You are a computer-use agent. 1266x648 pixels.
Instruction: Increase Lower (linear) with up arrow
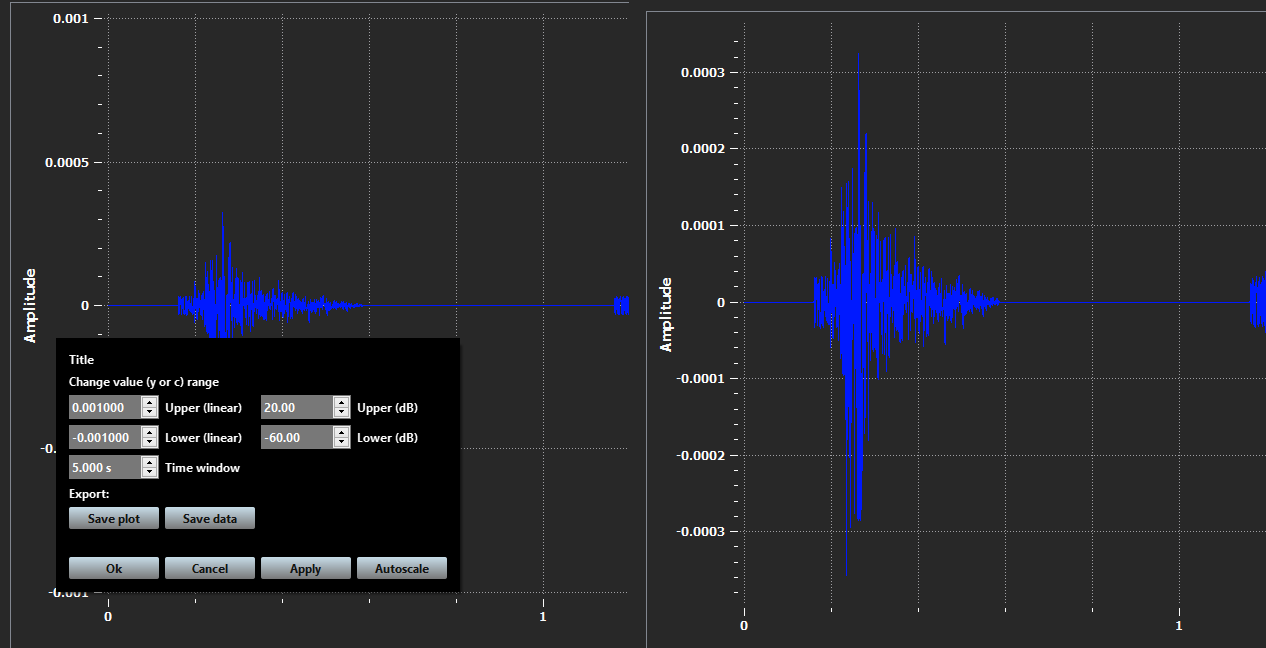(150, 432)
